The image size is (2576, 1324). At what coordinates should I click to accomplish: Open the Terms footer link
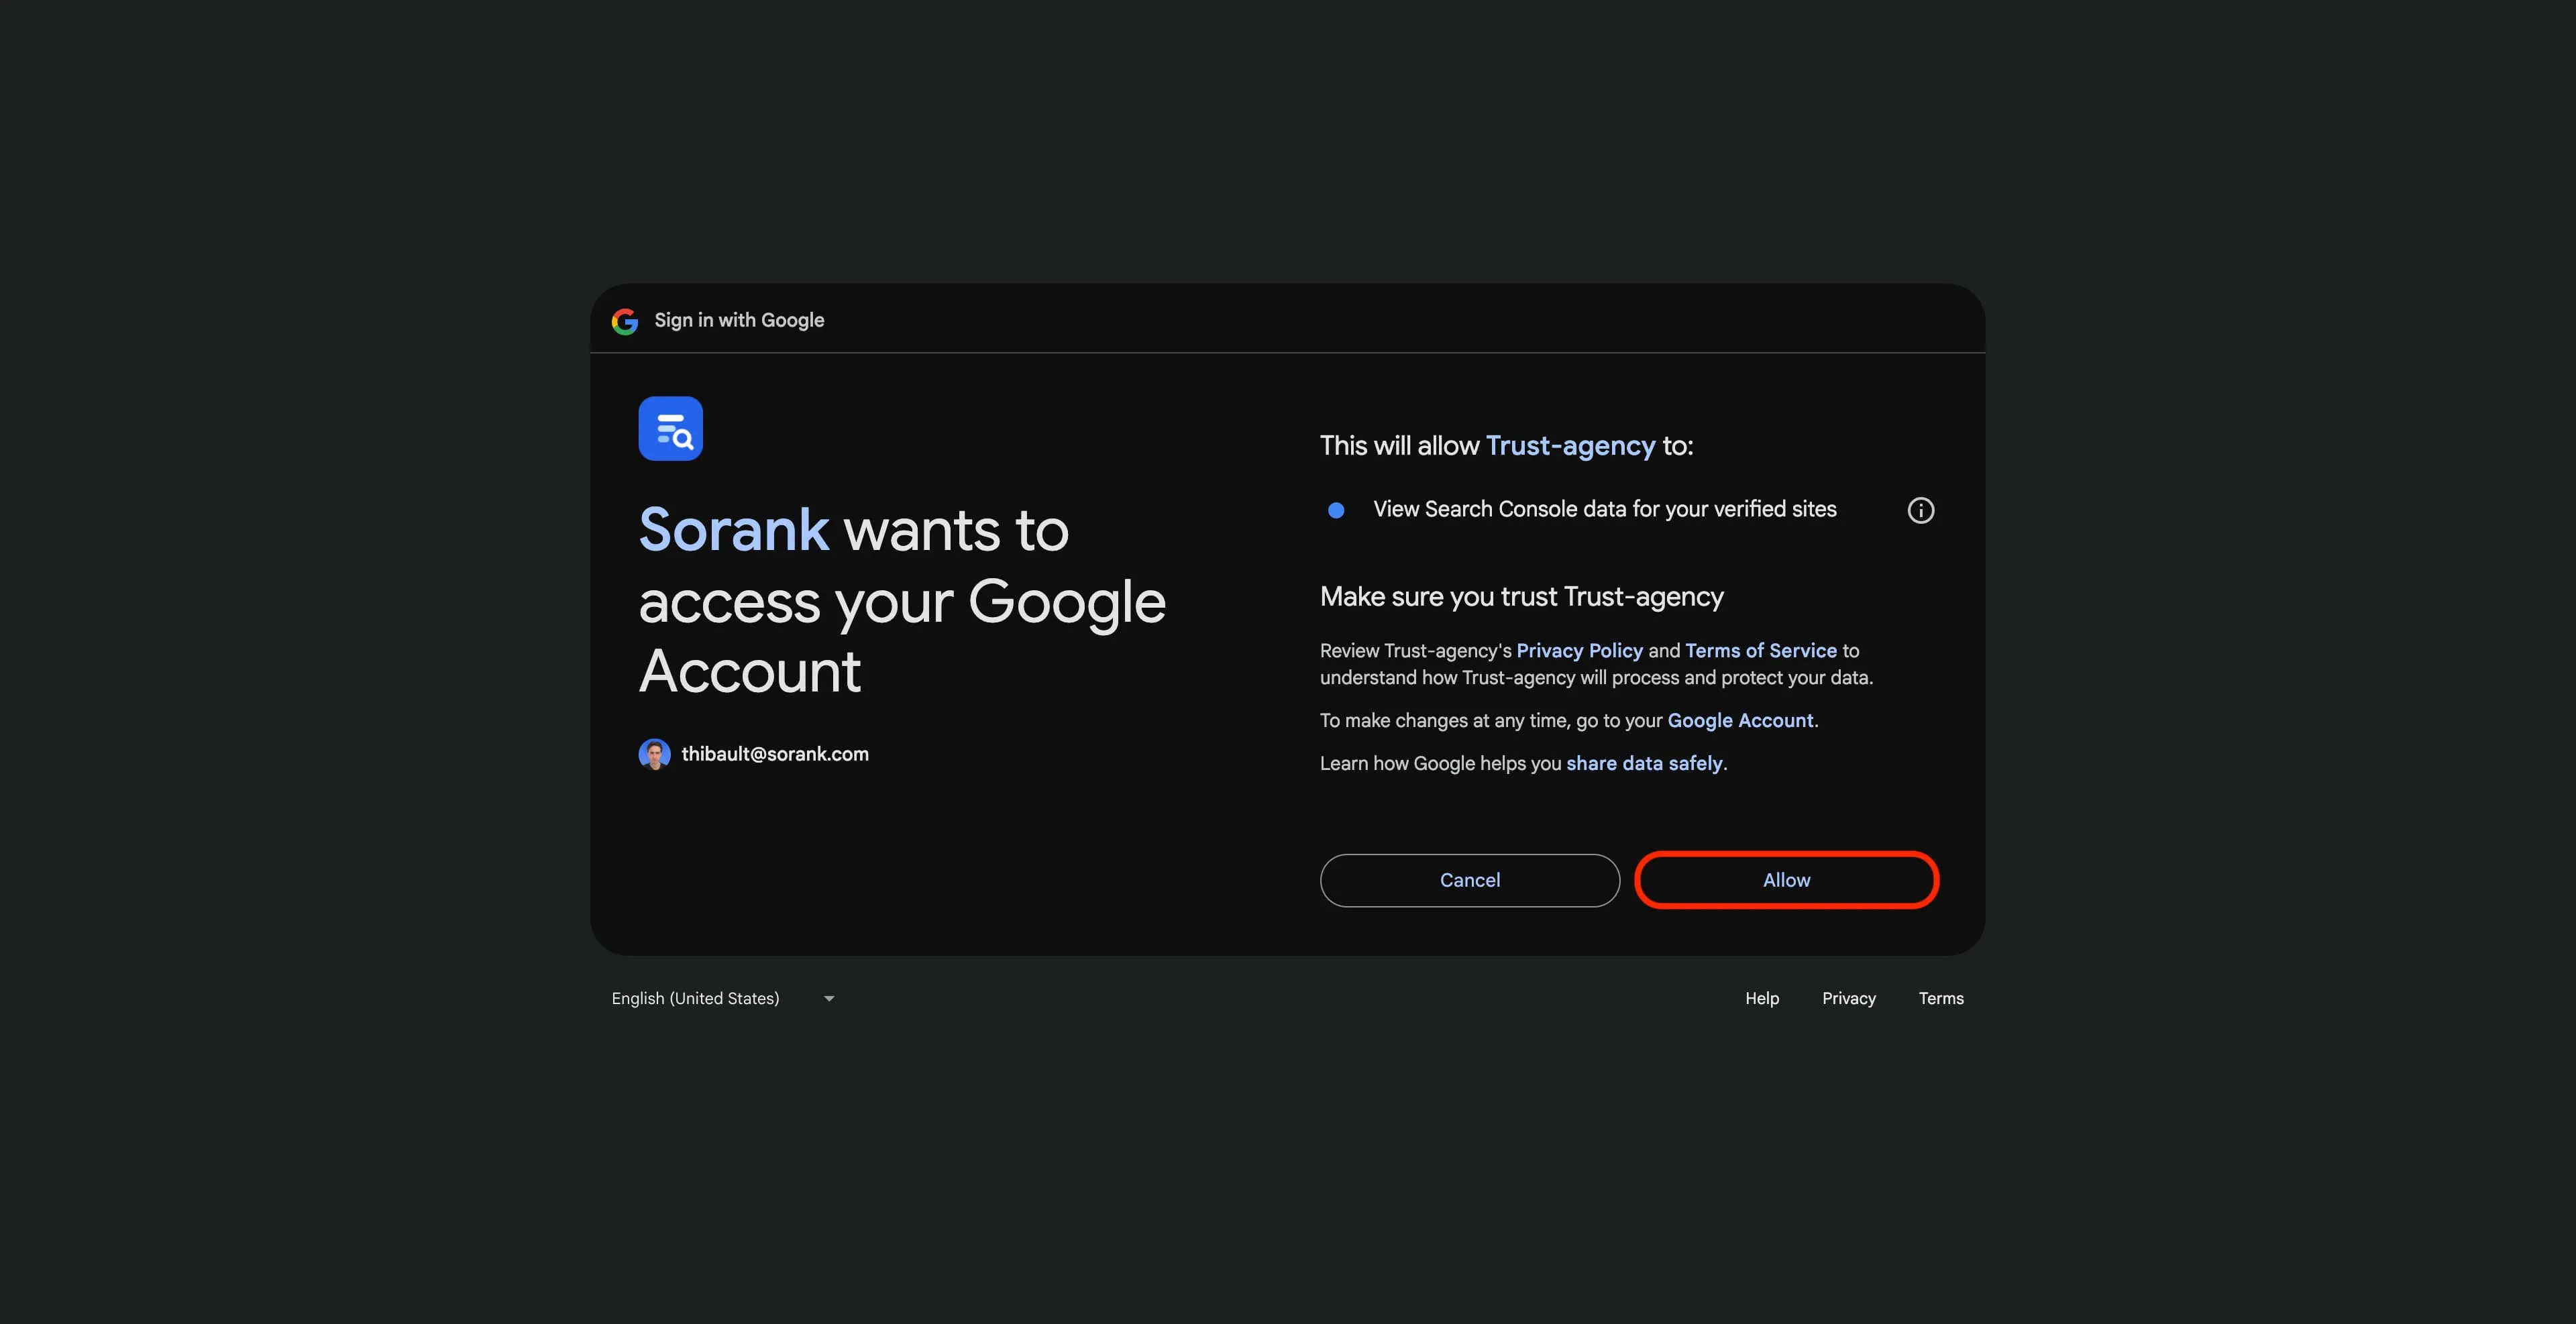click(1940, 998)
